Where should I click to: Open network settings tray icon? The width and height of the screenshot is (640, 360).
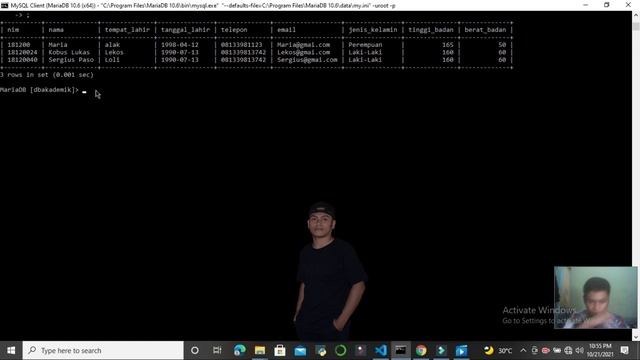tap(568, 350)
